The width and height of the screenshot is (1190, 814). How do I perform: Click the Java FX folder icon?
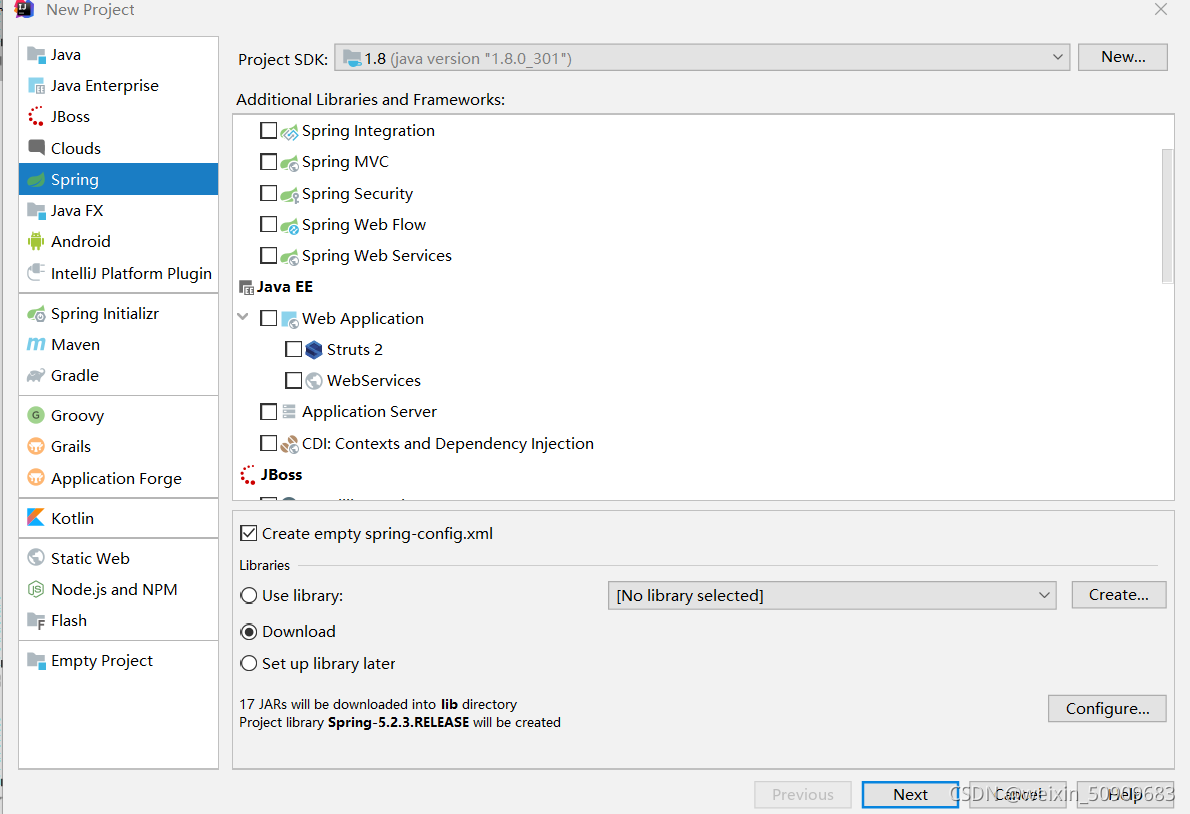[36, 210]
